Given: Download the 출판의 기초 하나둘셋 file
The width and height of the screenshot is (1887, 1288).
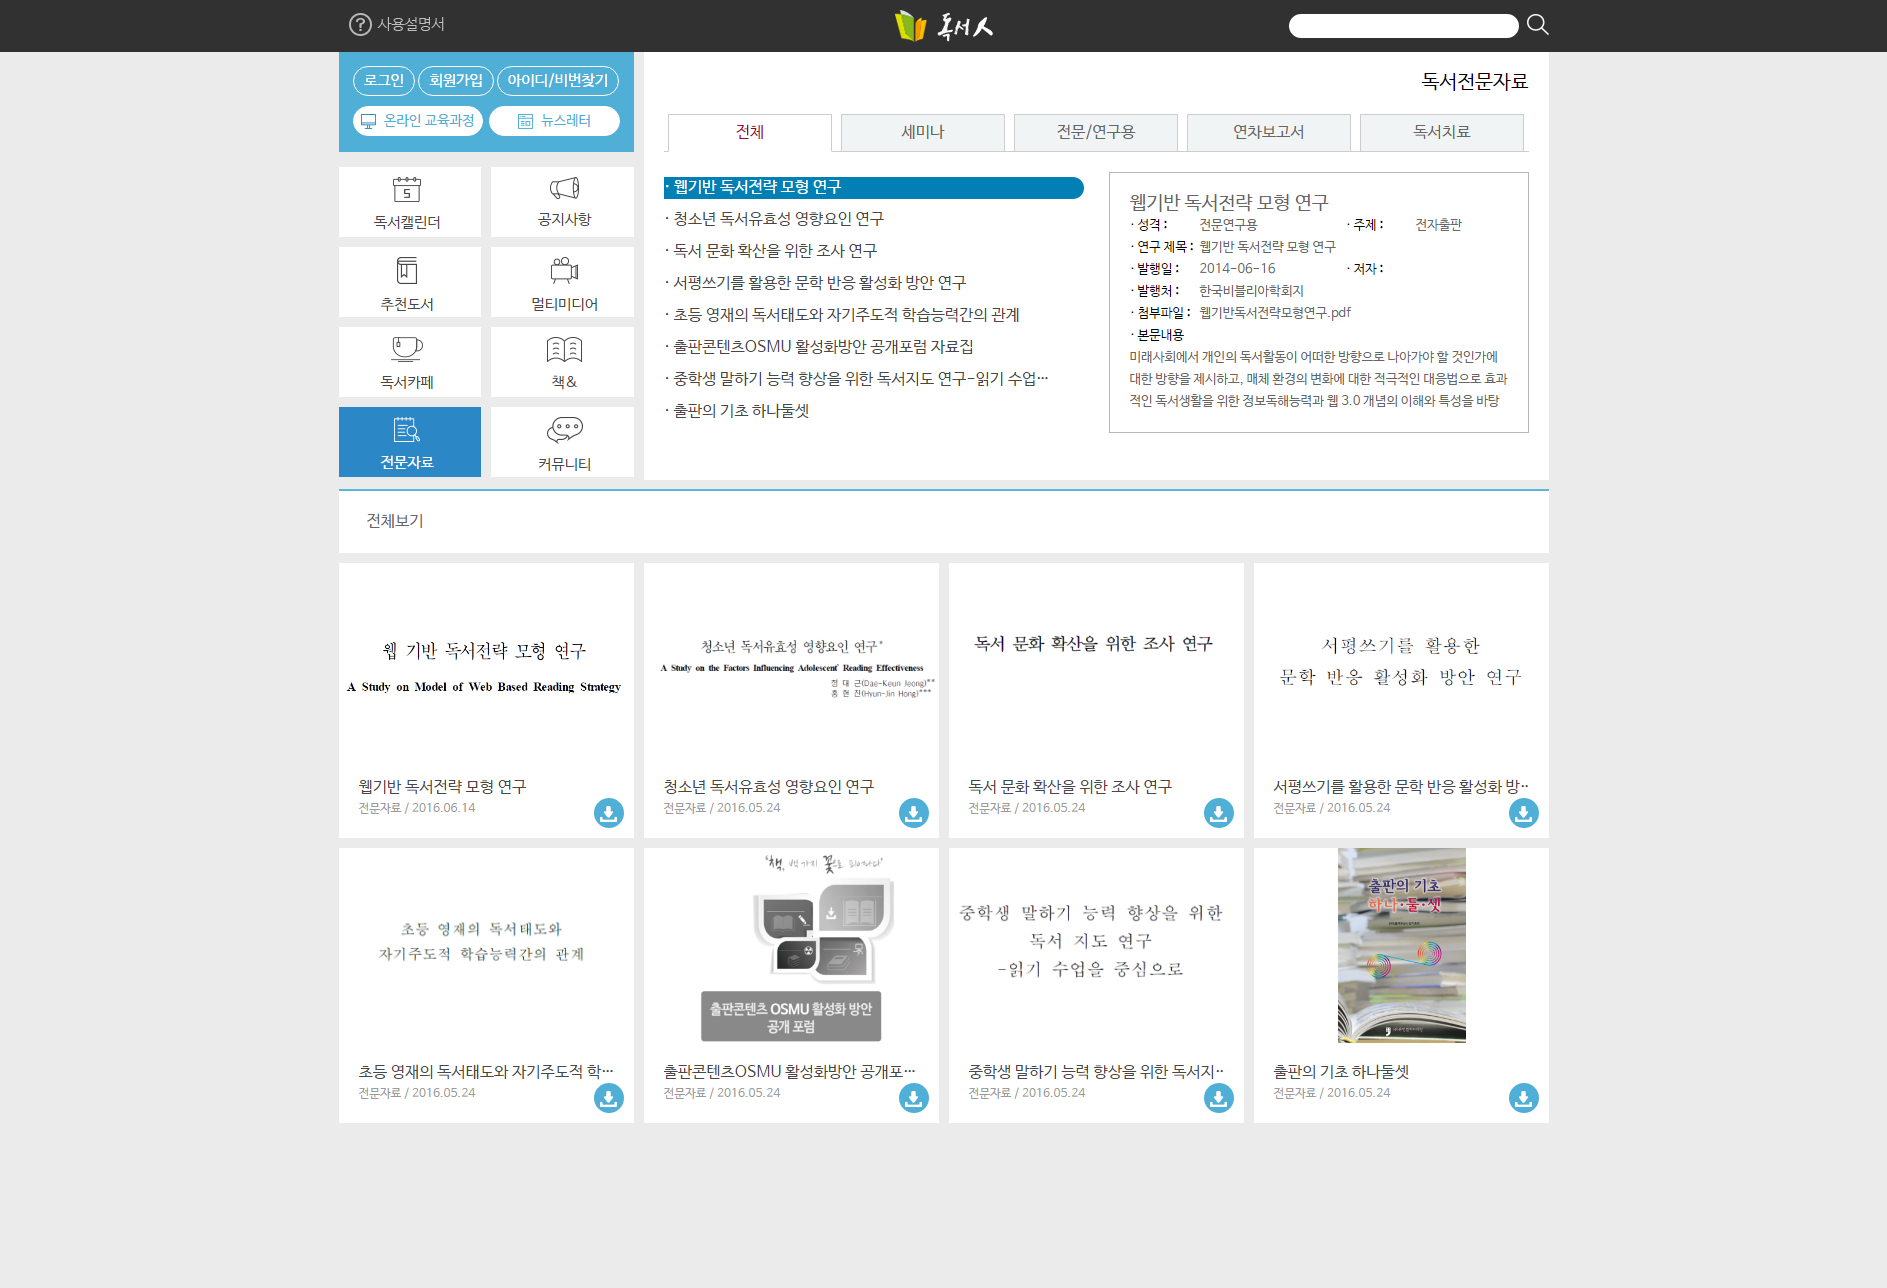Looking at the screenshot, I should 1522,1098.
